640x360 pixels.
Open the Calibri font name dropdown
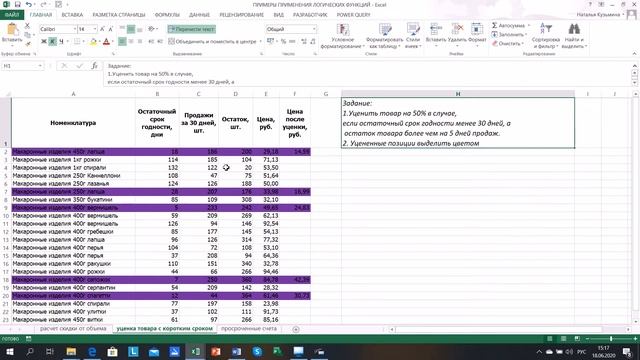tap(75, 29)
